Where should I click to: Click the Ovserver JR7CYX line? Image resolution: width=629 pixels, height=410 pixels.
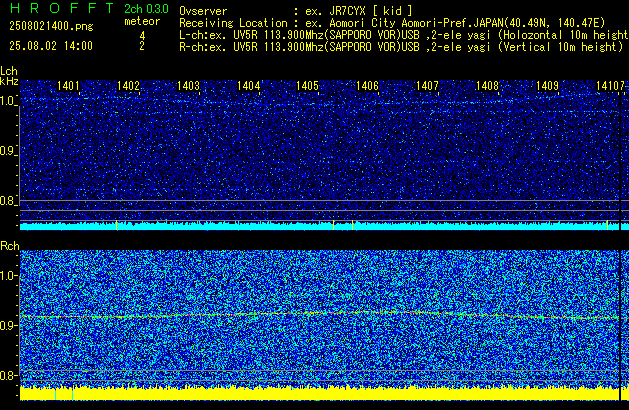[x=296, y=11]
